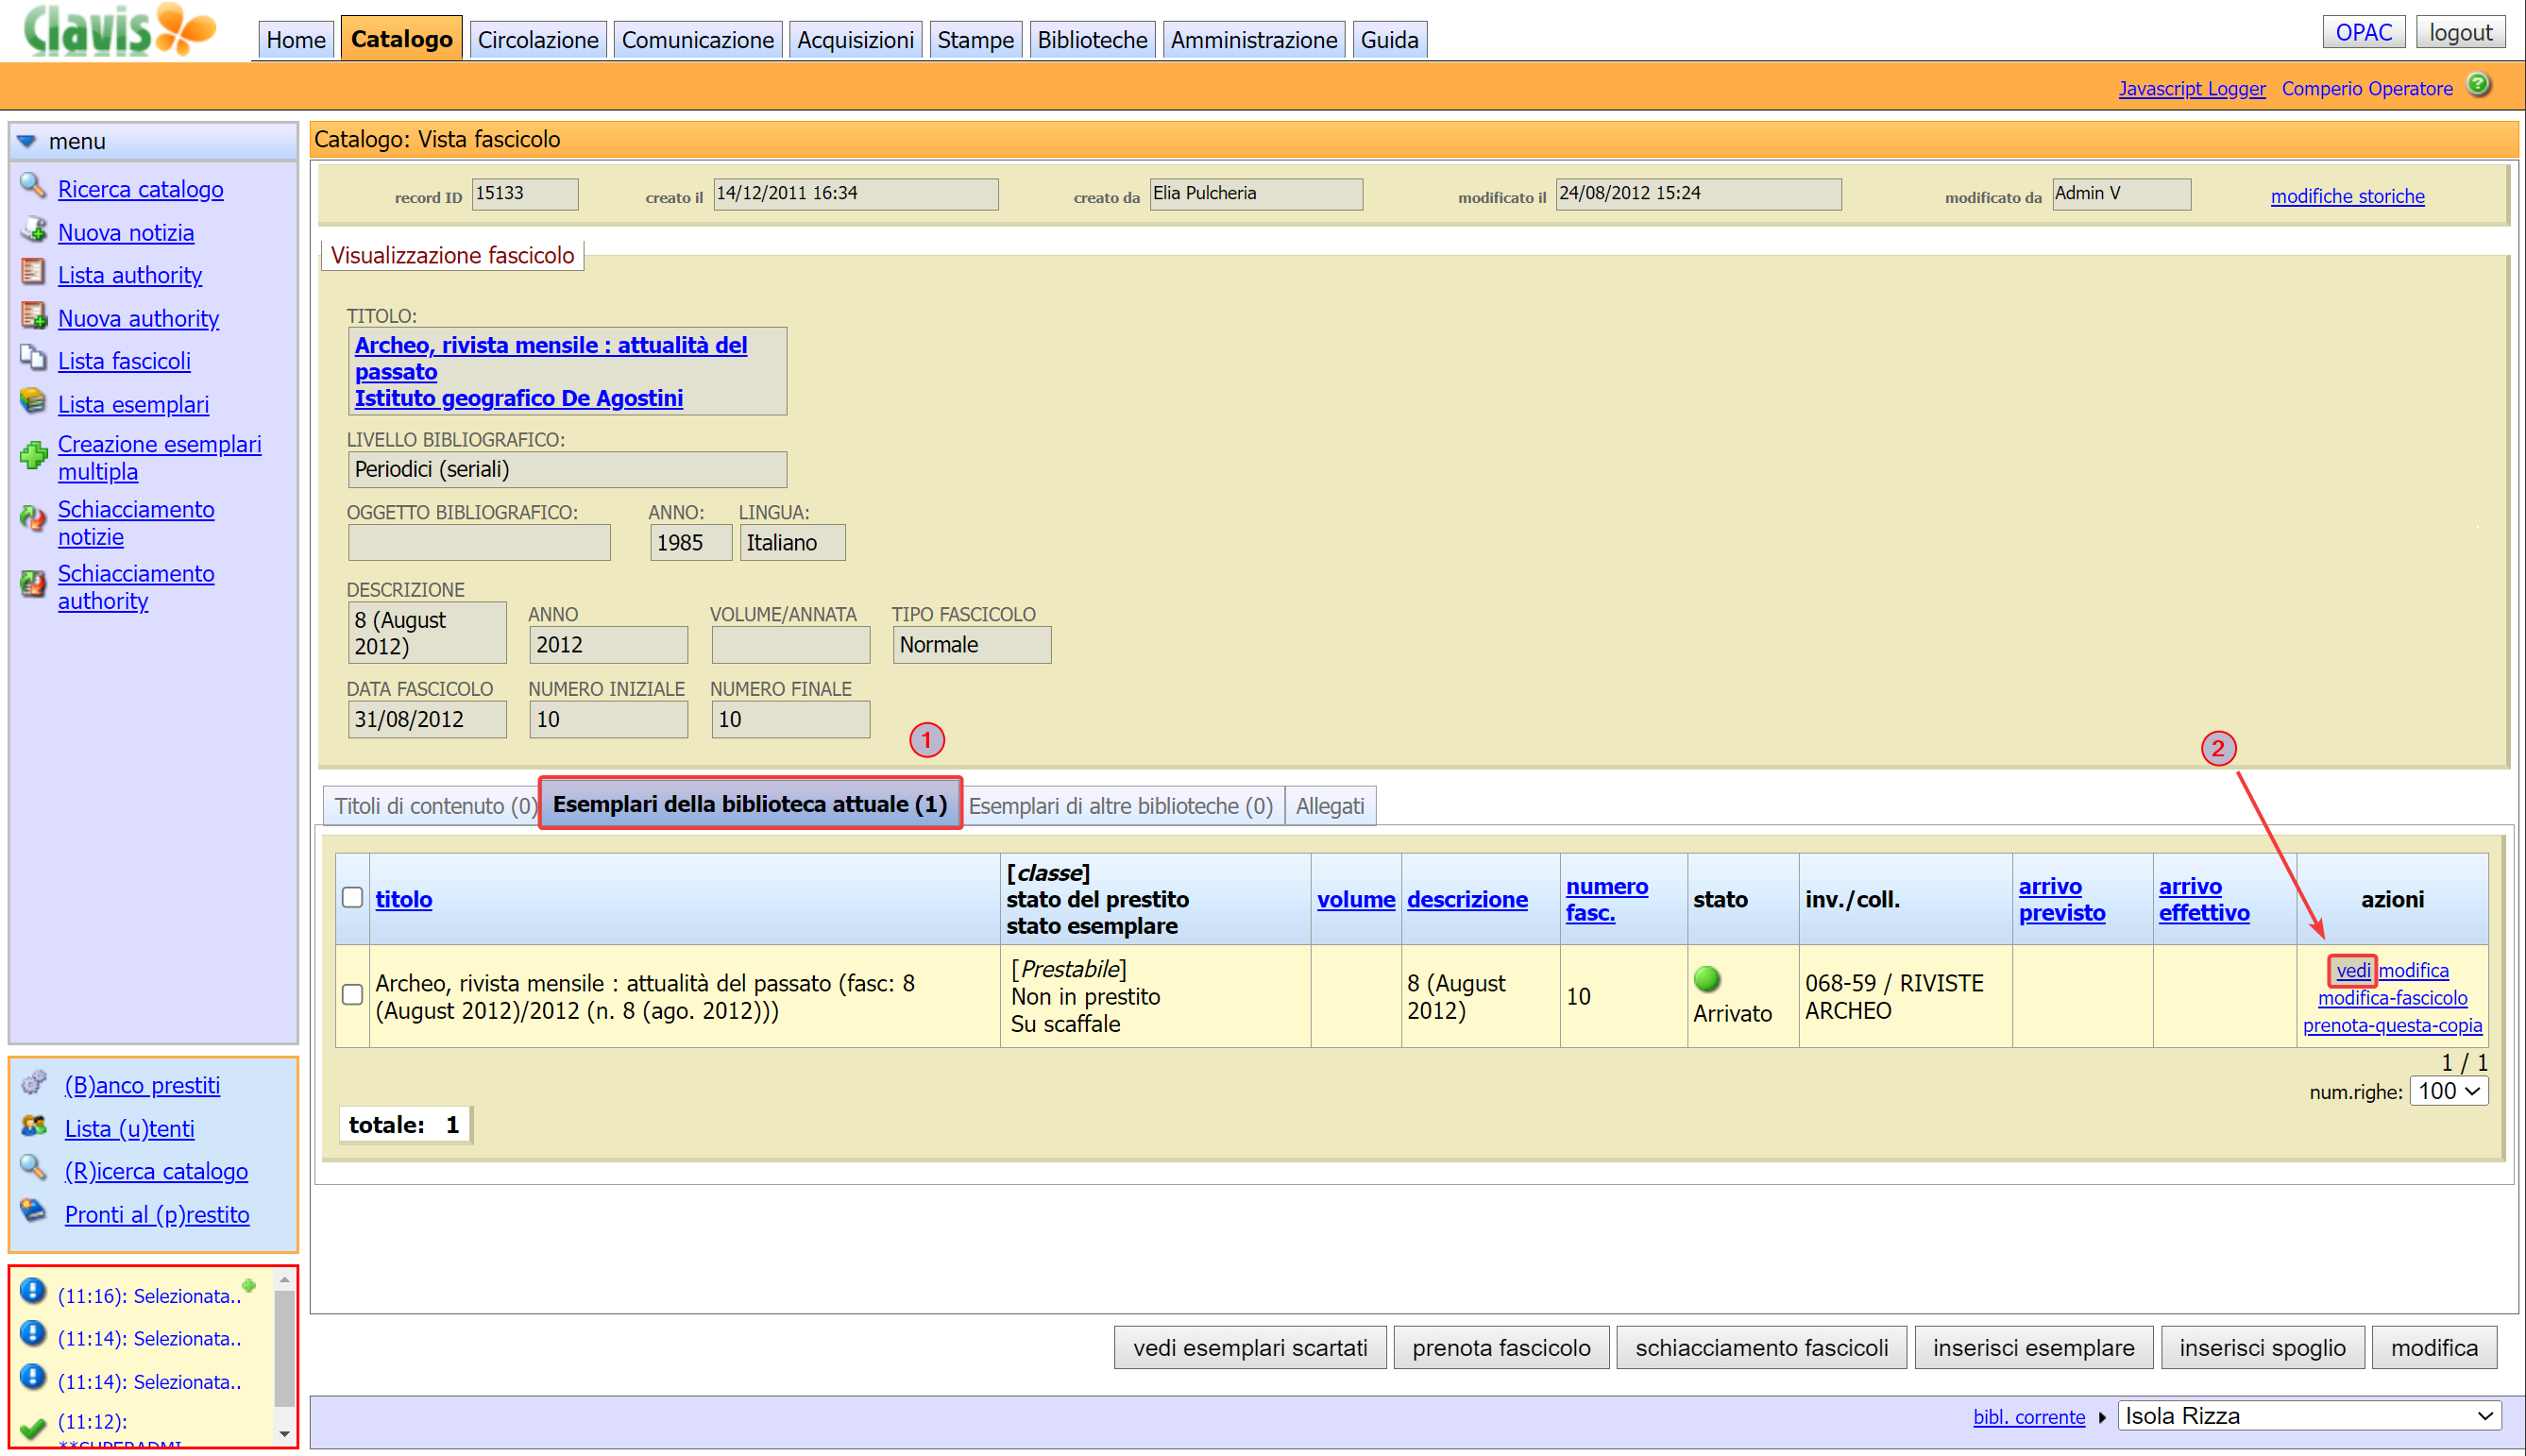Viewport: 2526px width, 1456px height.
Task: Click the Lista authority book icon
Action: click(x=32, y=273)
